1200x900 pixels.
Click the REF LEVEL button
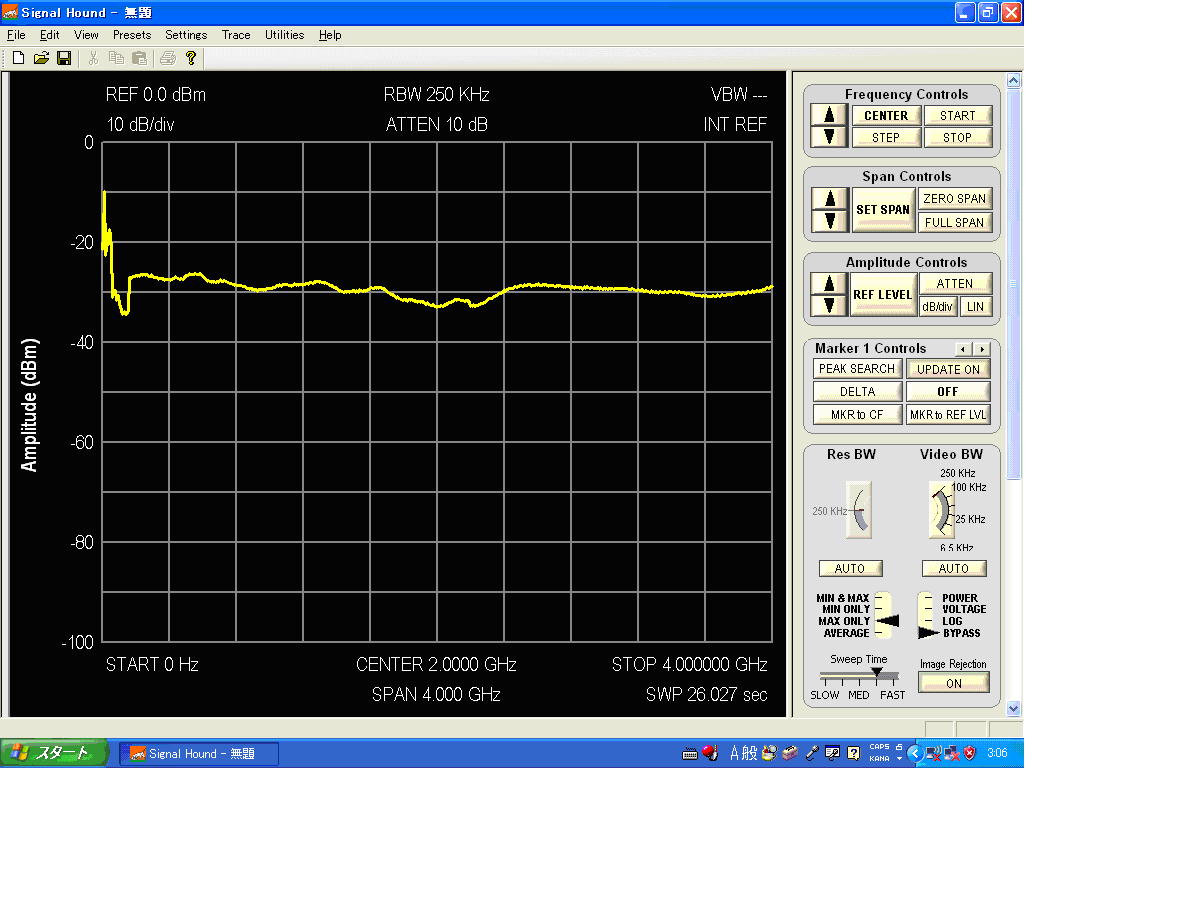[x=883, y=295]
